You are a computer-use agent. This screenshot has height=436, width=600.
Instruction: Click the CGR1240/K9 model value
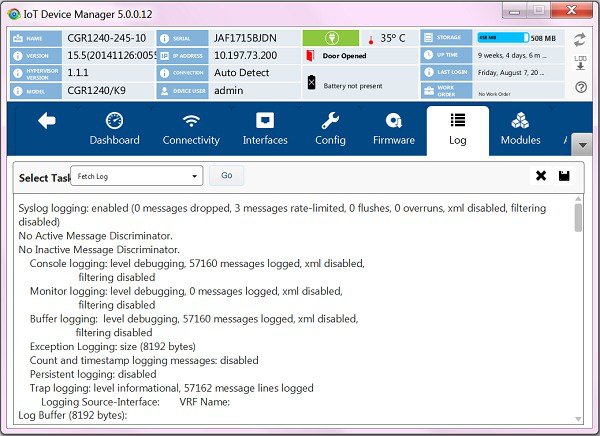pyautogui.click(x=96, y=91)
